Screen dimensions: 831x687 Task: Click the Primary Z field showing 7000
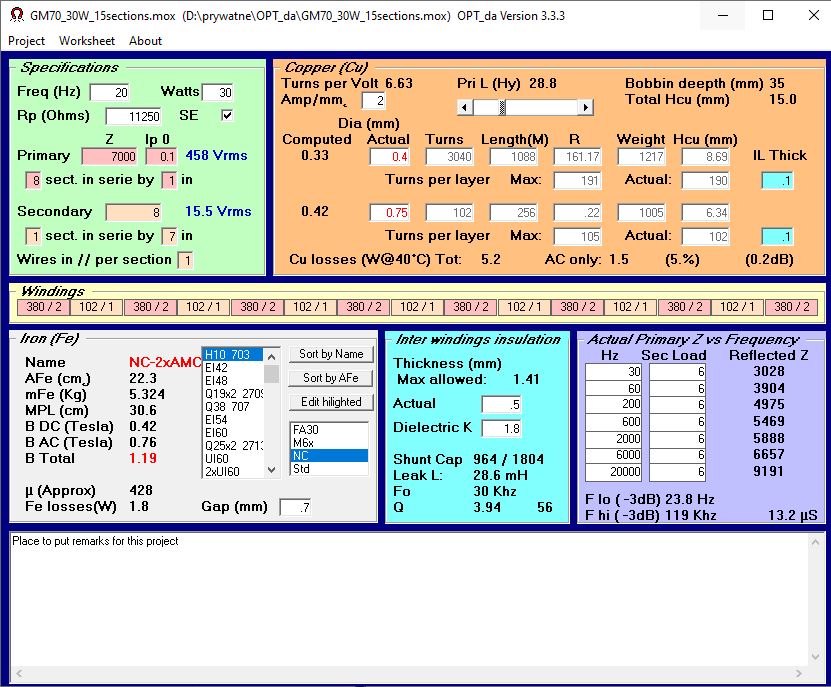[x=109, y=156]
